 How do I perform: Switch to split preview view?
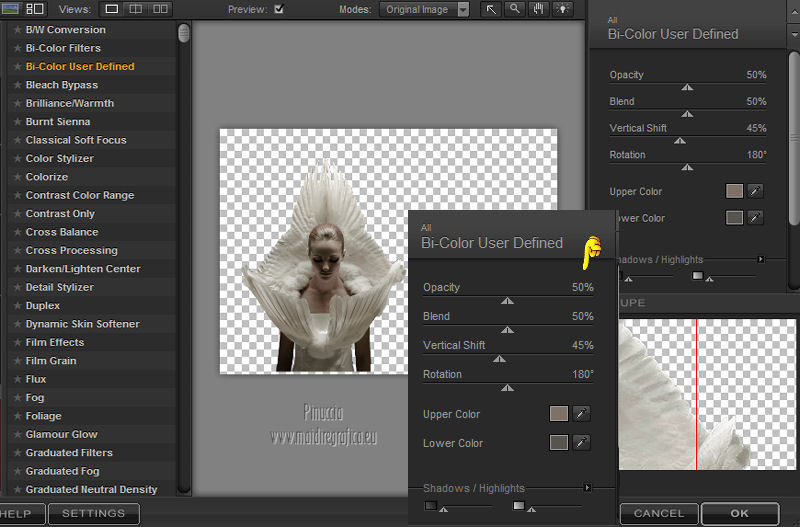(x=136, y=9)
